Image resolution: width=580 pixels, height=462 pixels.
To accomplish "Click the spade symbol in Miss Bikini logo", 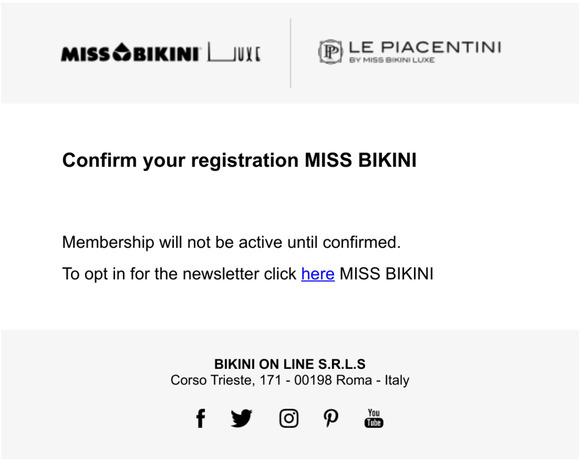I will 122,52.
